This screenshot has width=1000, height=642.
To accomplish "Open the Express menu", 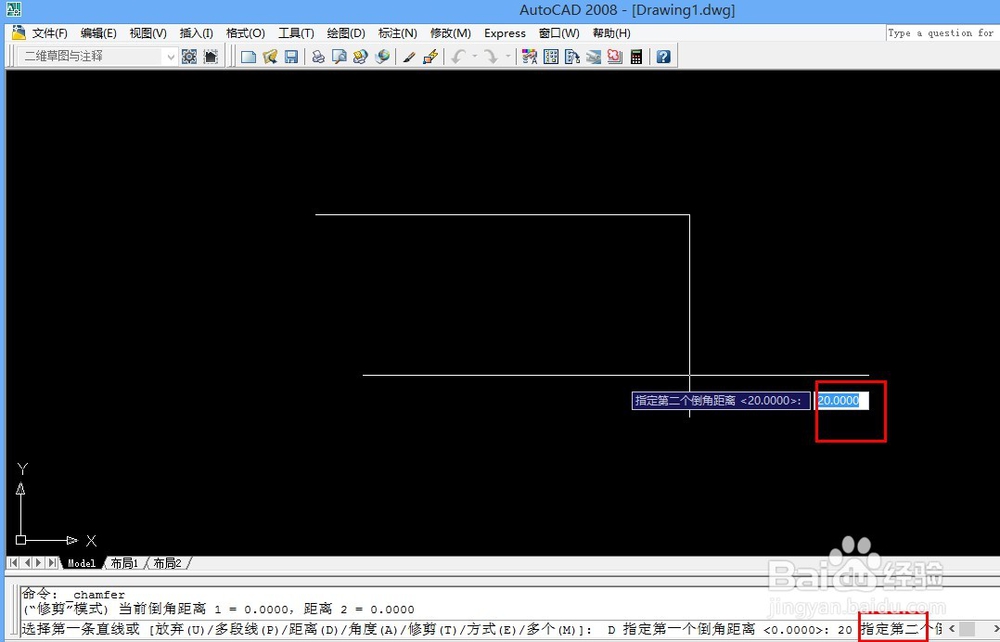I will (x=504, y=33).
